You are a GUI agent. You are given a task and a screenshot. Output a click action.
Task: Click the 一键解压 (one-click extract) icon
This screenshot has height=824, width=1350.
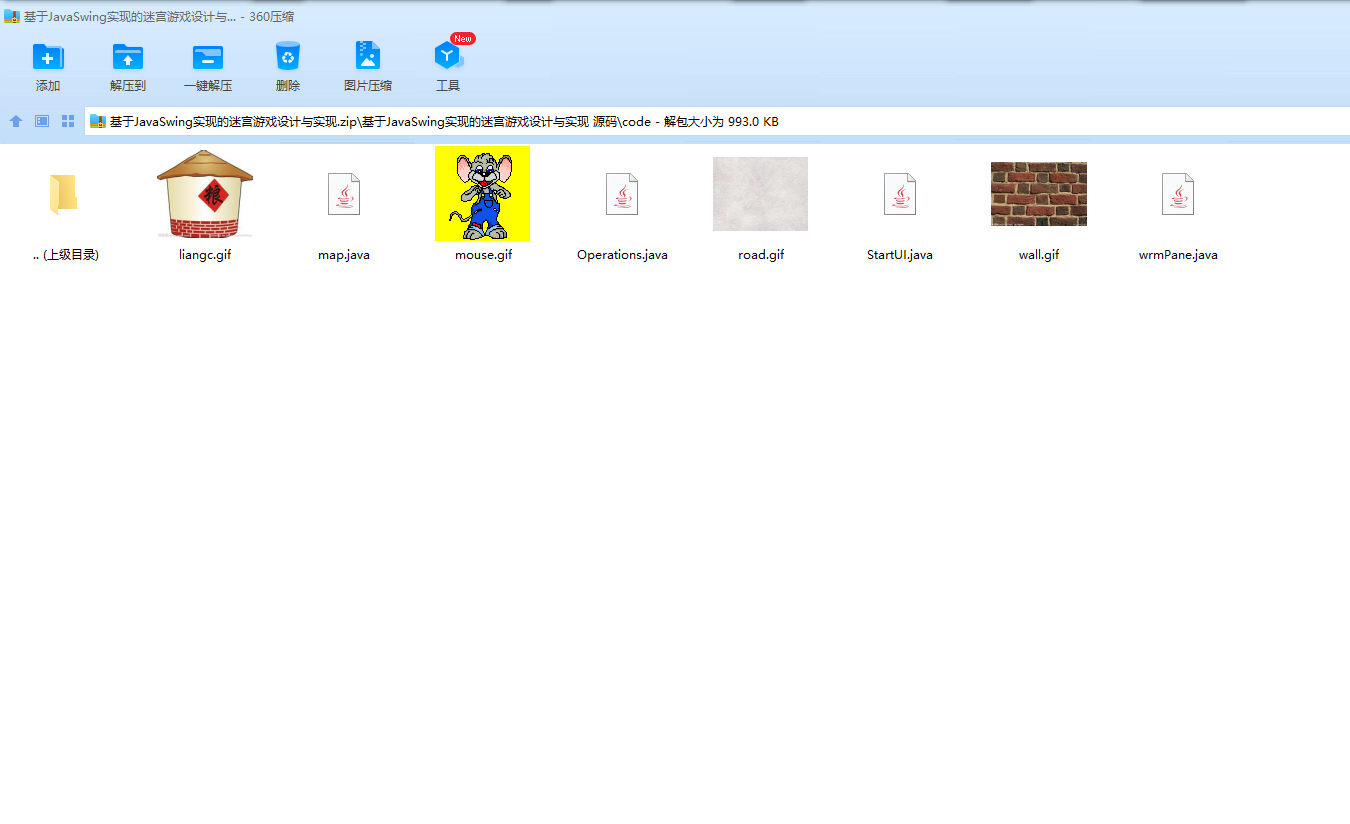pos(208,56)
